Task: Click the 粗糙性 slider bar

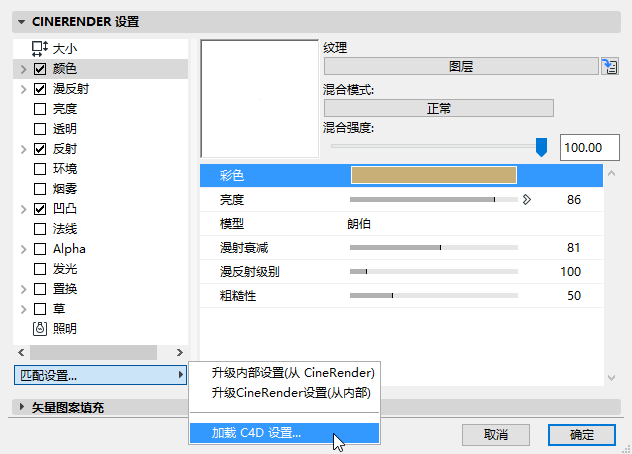Action: pos(434,296)
